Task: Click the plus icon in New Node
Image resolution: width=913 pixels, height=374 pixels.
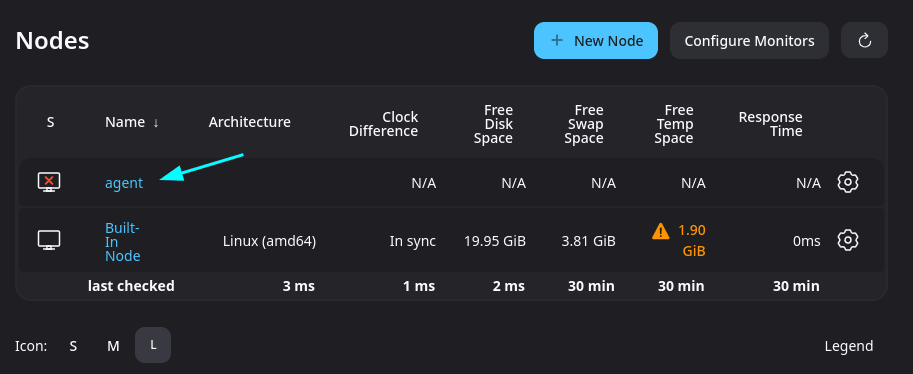Action: pyautogui.click(x=557, y=40)
